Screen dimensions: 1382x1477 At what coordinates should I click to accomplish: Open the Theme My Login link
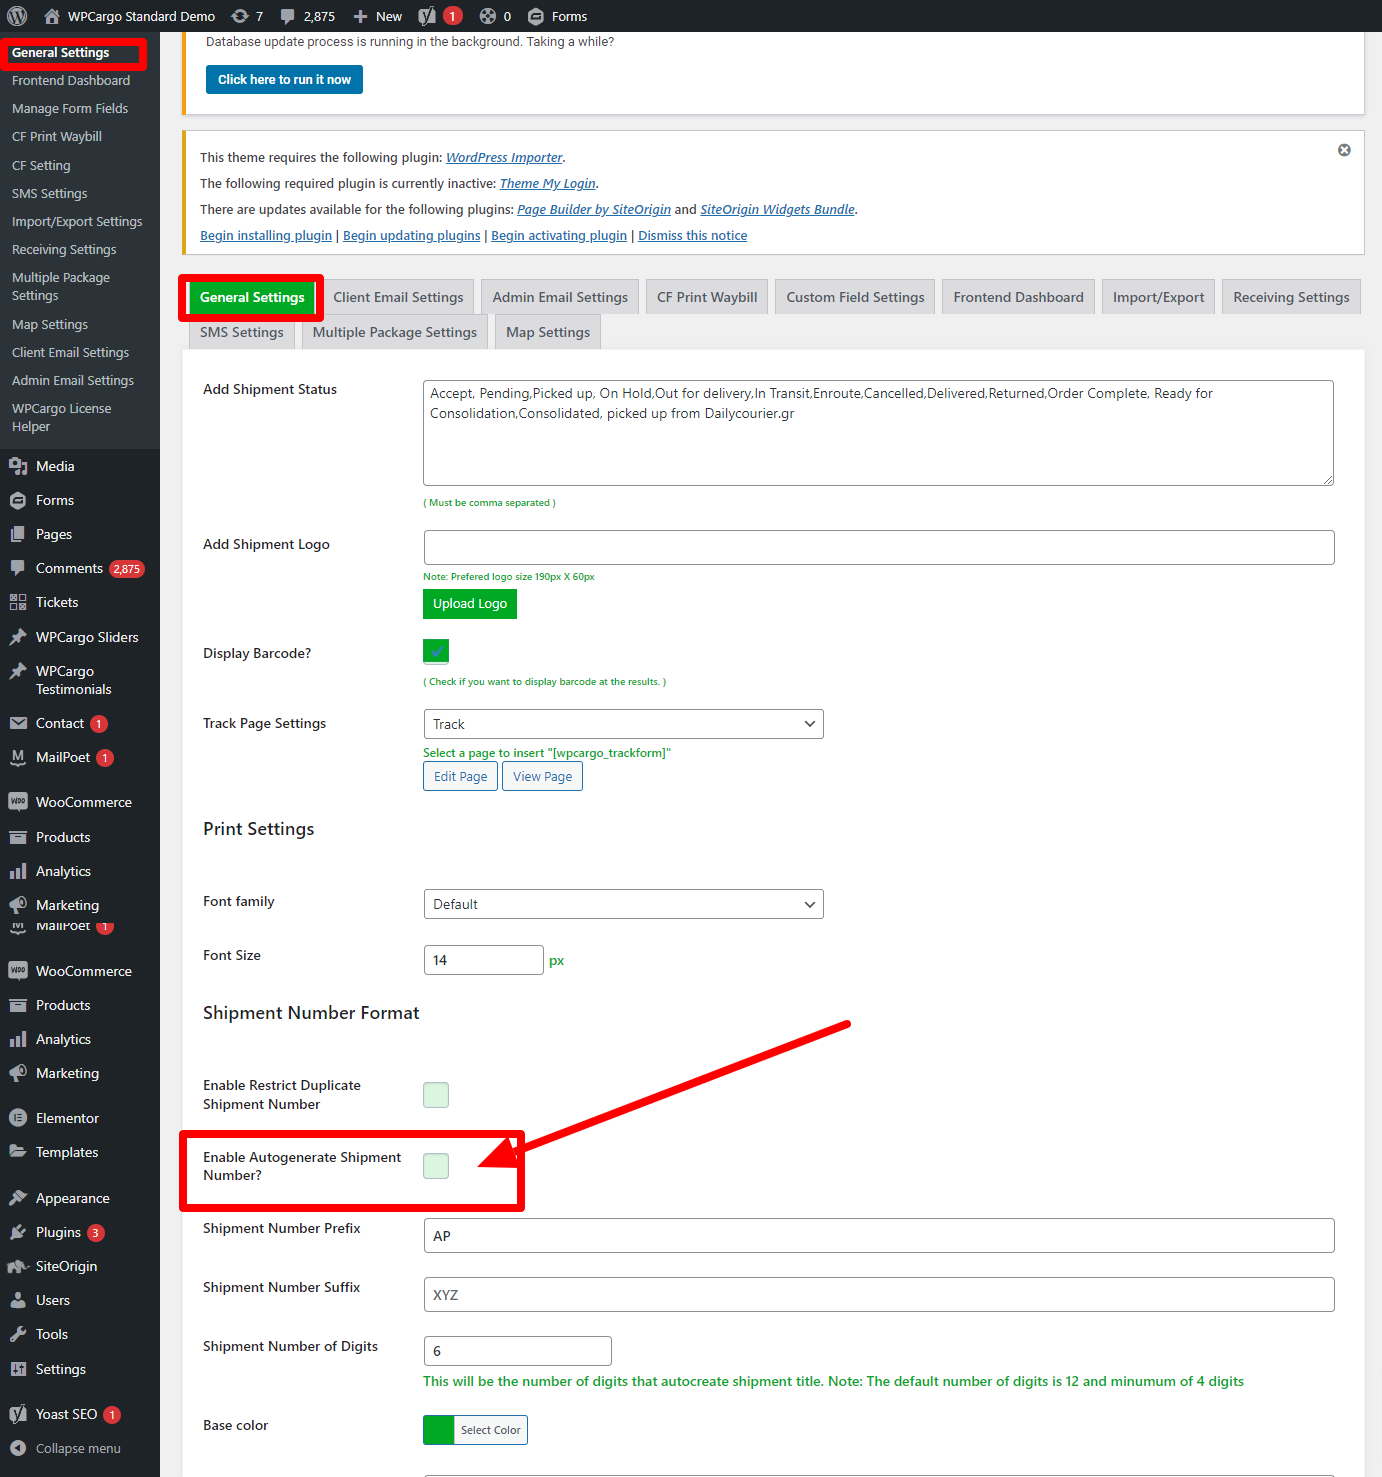[548, 183]
